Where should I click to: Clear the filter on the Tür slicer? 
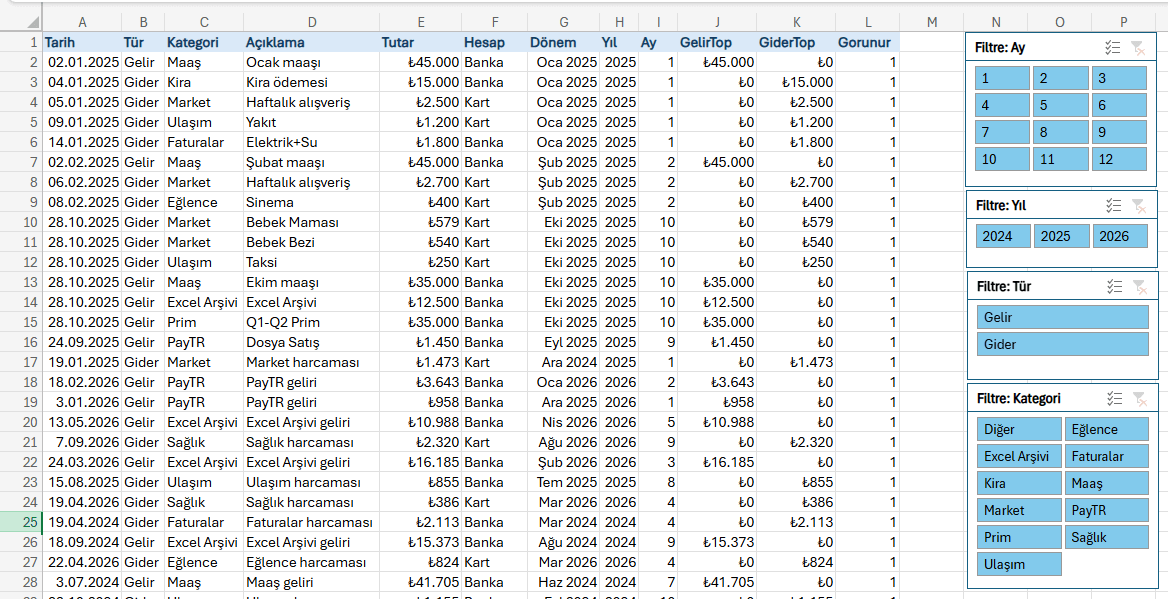point(1138,286)
